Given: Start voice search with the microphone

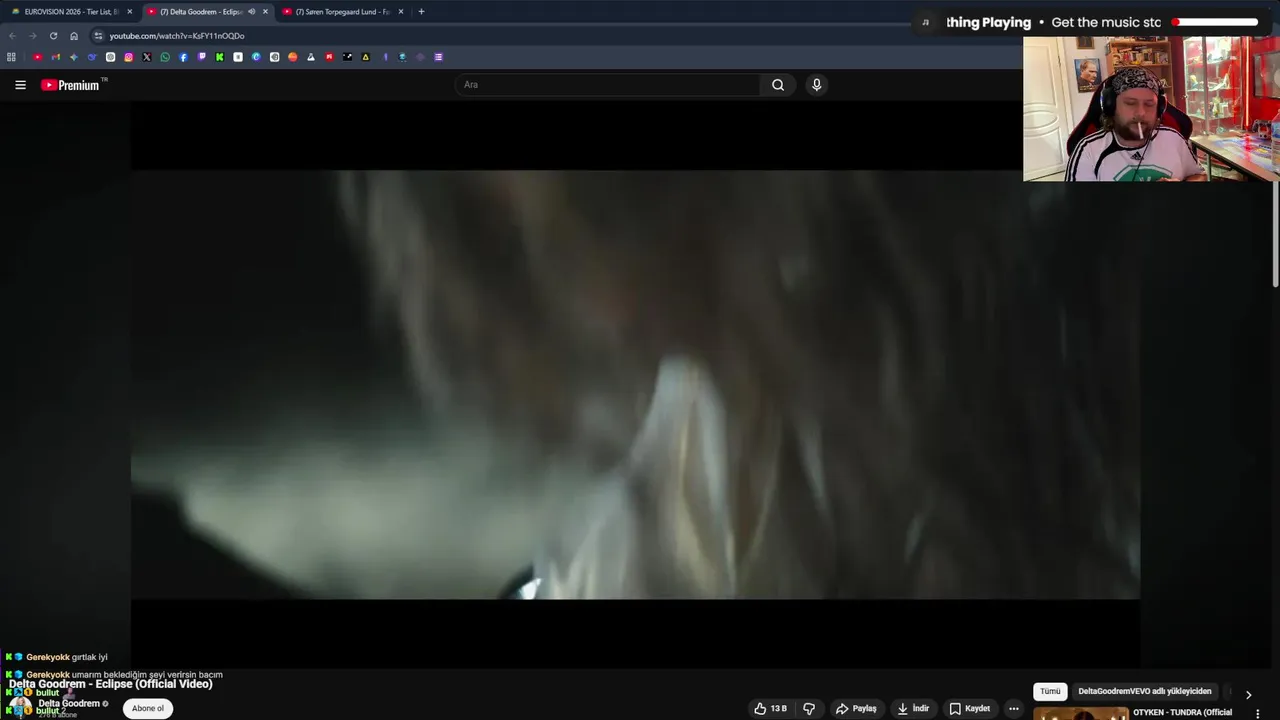Looking at the screenshot, I should click(x=816, y=85).
